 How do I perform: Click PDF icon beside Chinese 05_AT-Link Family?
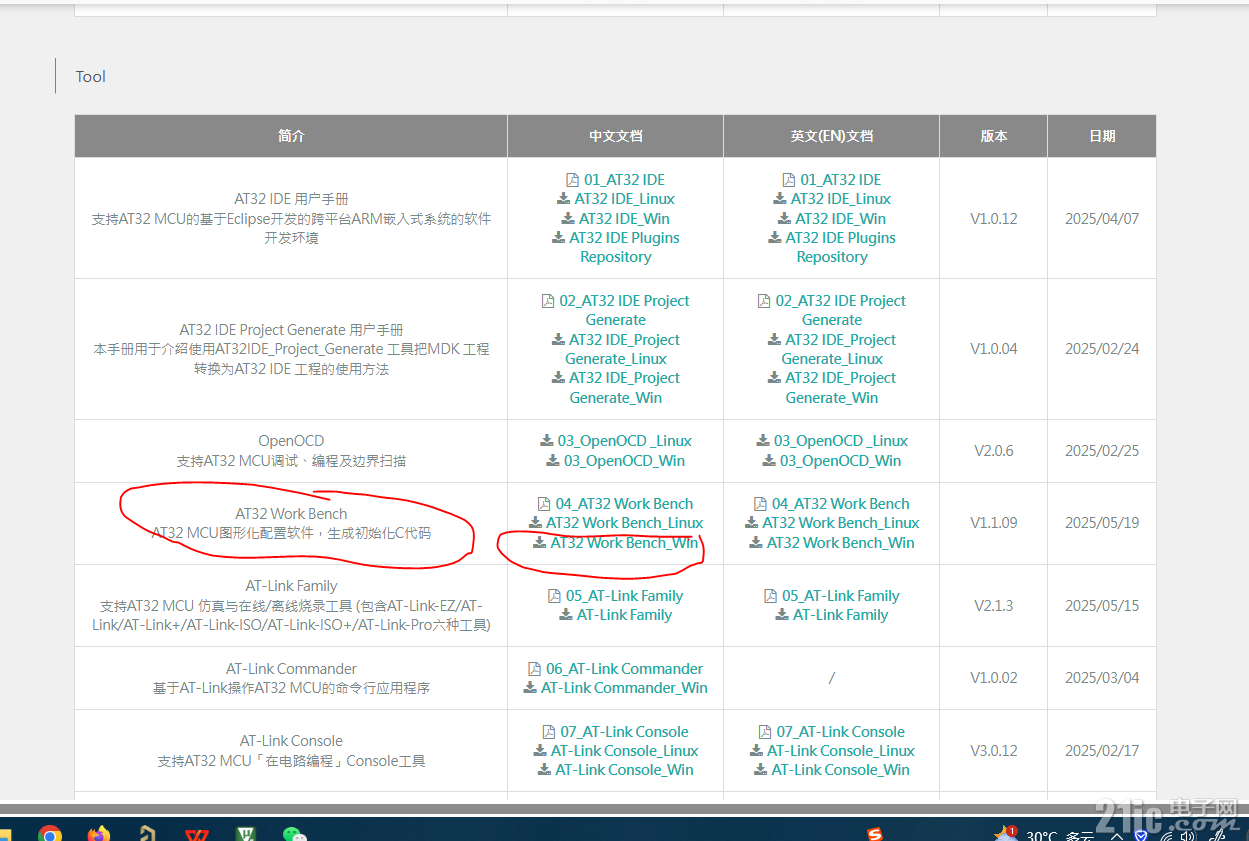[554, 596]
